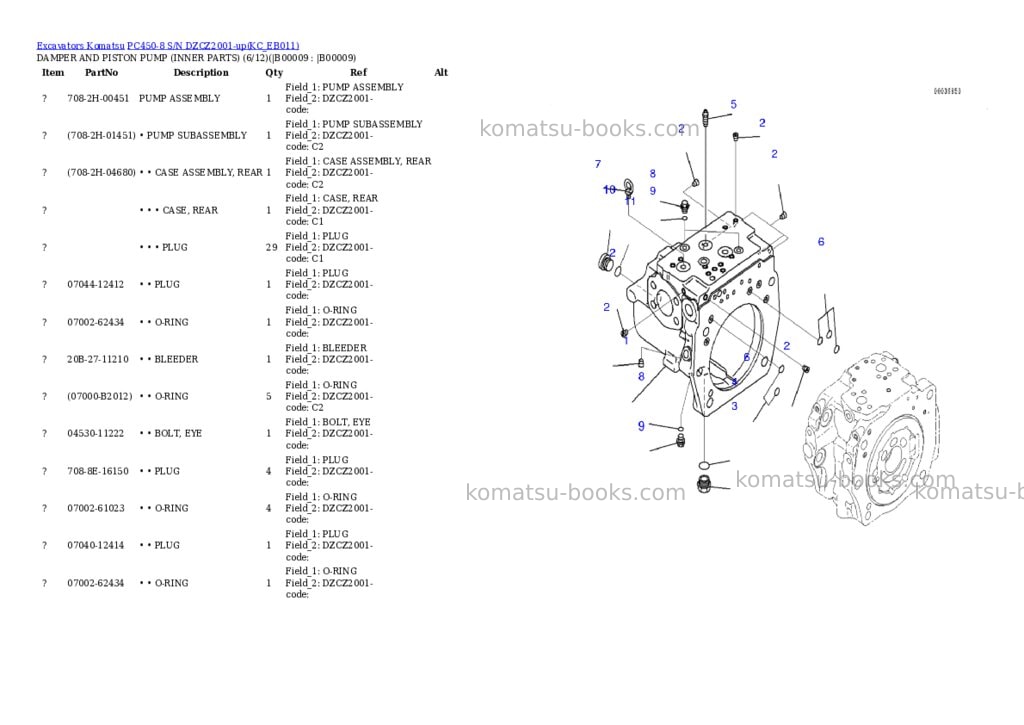Click quantity '29' in the Qty column
1024x725 pixels.
click(272, 248)
